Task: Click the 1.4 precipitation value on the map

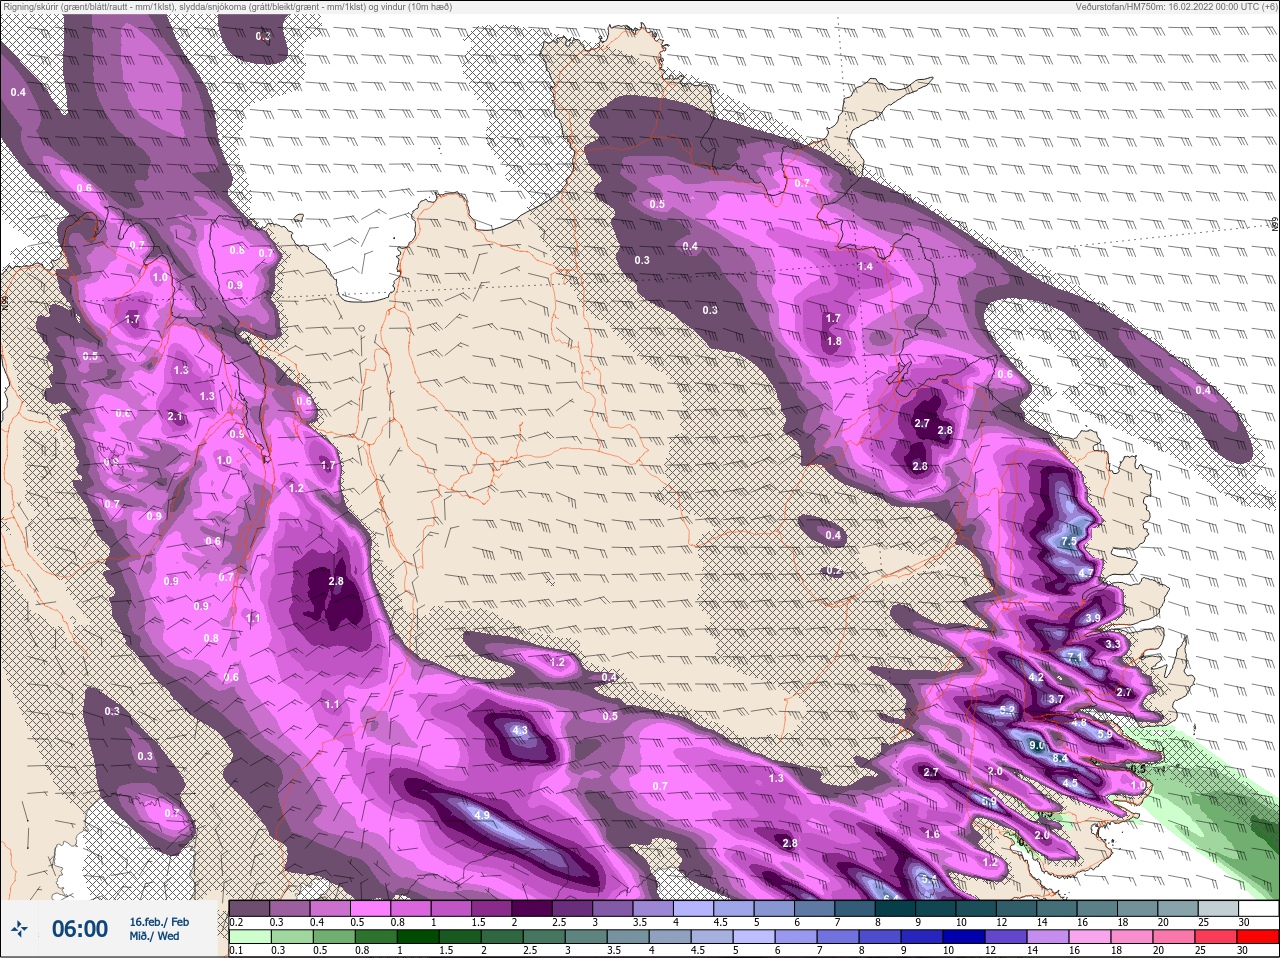Action: (x=865, y=267)
